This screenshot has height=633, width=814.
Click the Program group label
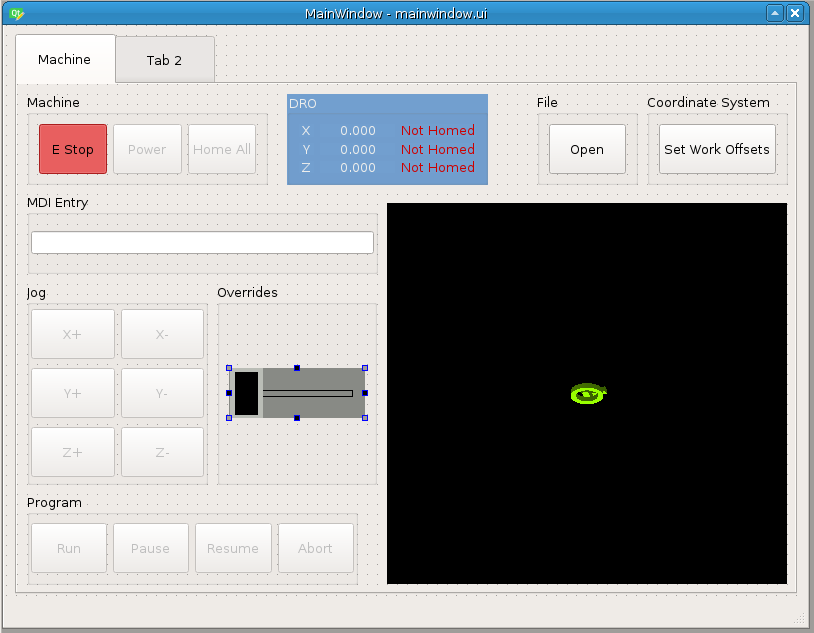click(54, 503)
